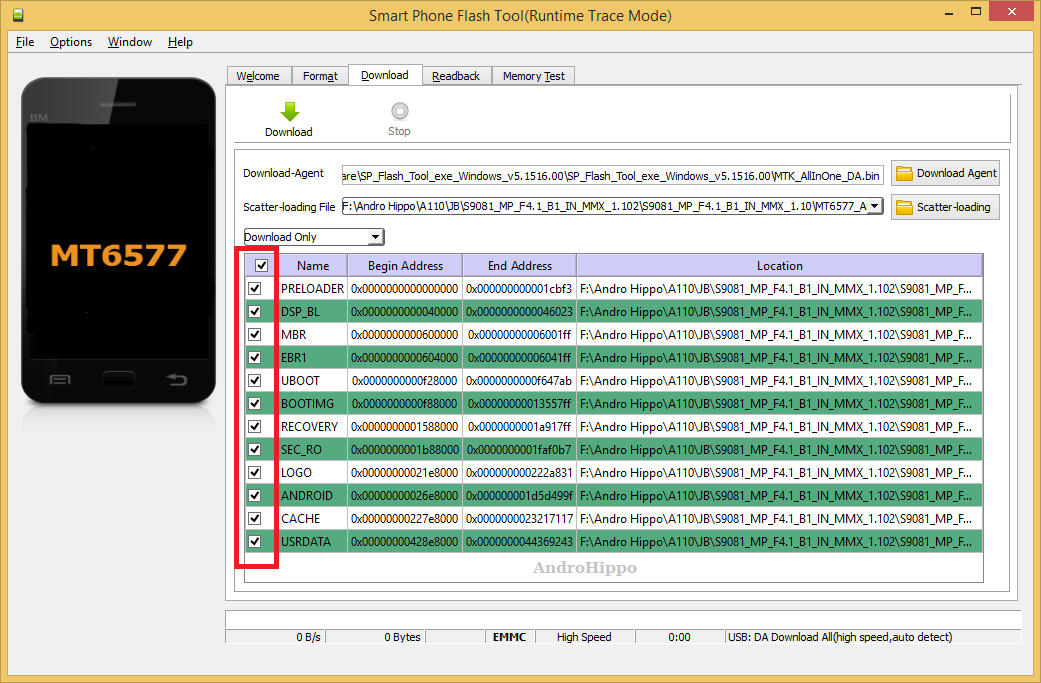The width and height of the screenshot is (1041, 683).
Task: Uncheck the PRELOADER partition checkbox
Action: pos(256,288)
